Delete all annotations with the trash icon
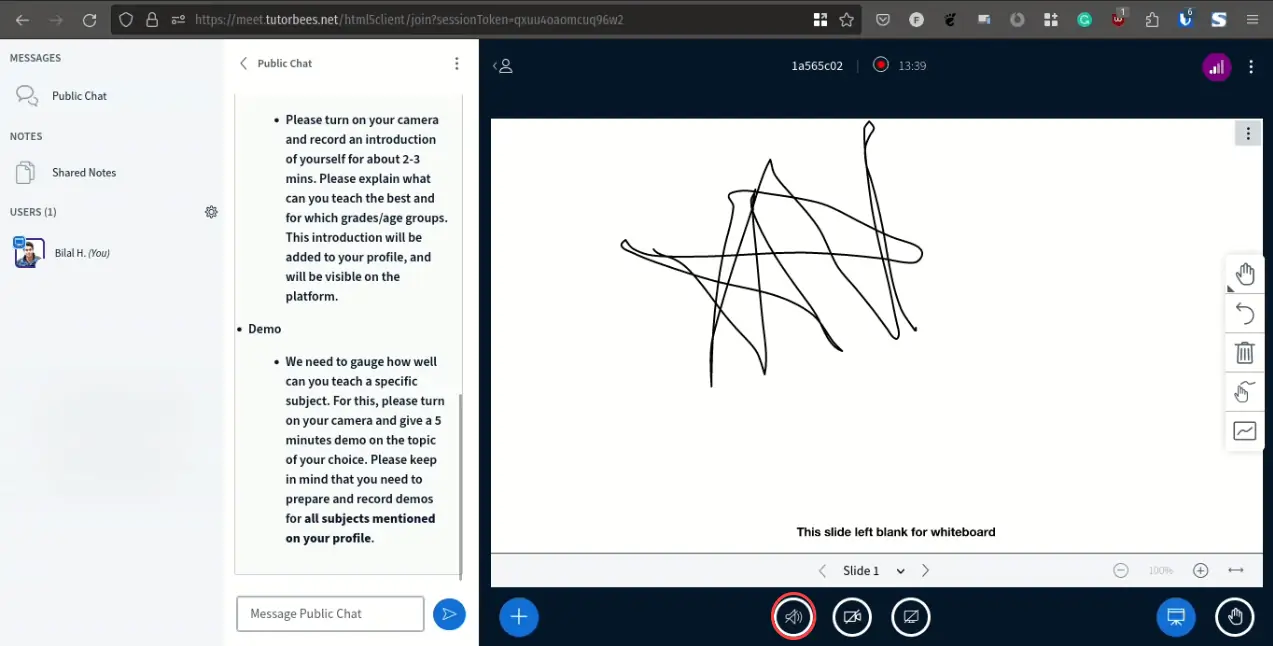 pos(1245,352)
